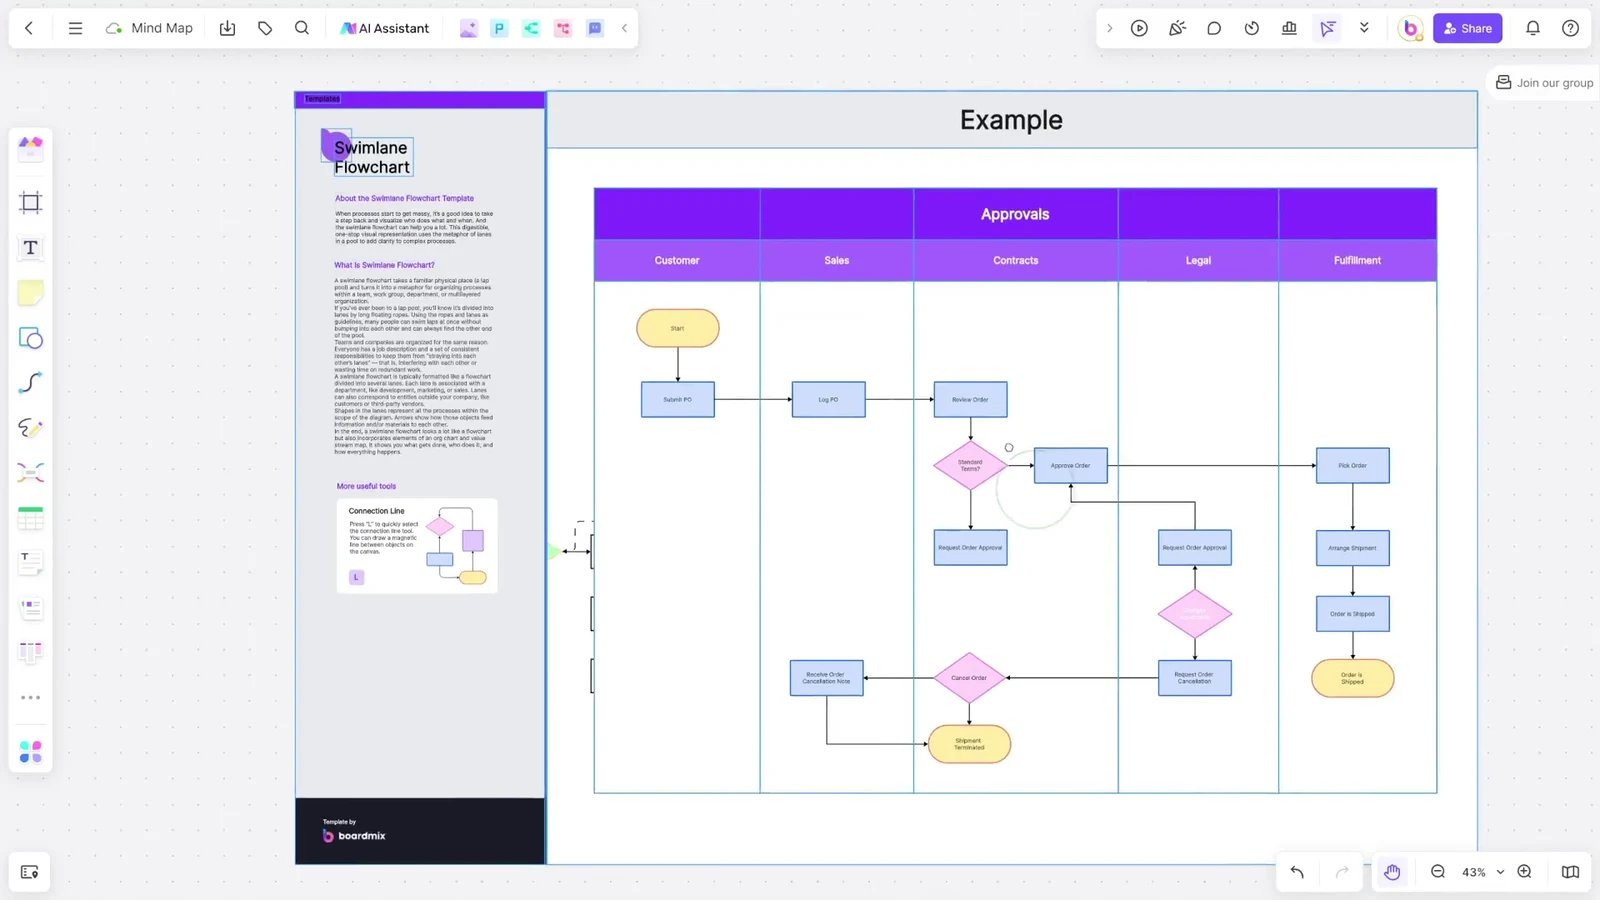Select the Connection Line tool

click(x=31, y=383)
